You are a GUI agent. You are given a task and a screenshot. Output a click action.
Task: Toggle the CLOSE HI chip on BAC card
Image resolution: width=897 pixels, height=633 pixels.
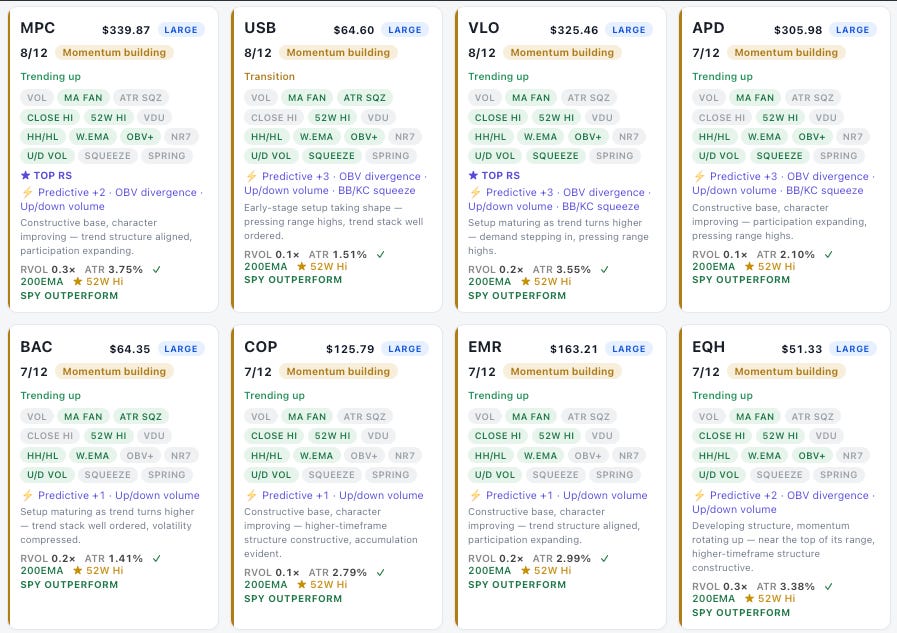[x=50, y=436]
